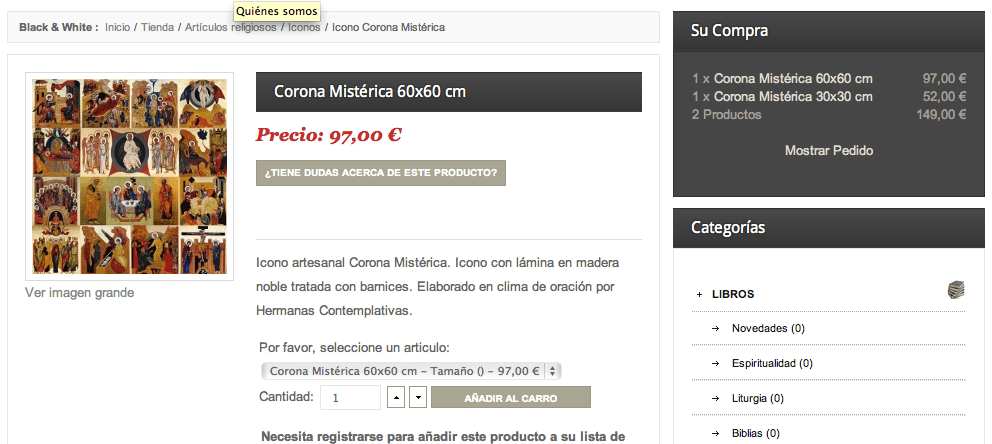The width and height of the screenshot is (992, 444).
Task: Click '¿Tiene dudas acerca de este producto?' button
Action: click(381, 173)
